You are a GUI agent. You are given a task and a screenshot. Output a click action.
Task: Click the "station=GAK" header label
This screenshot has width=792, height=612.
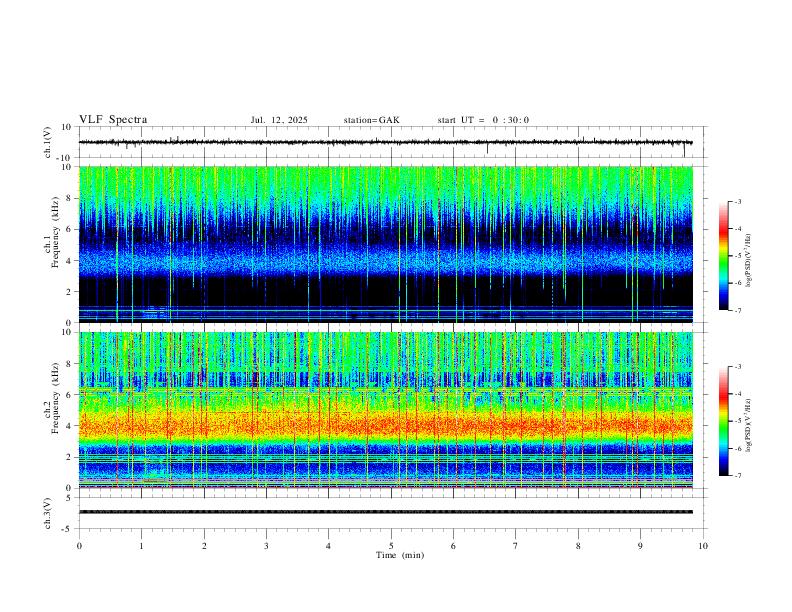pos(371,120)
